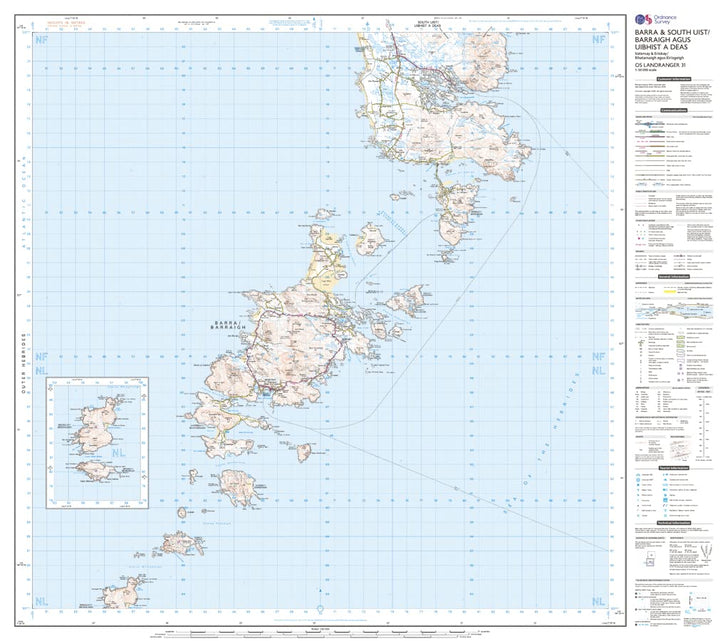
Task: Click the road profile diagram in General Information
Action: tap(674, 311)
